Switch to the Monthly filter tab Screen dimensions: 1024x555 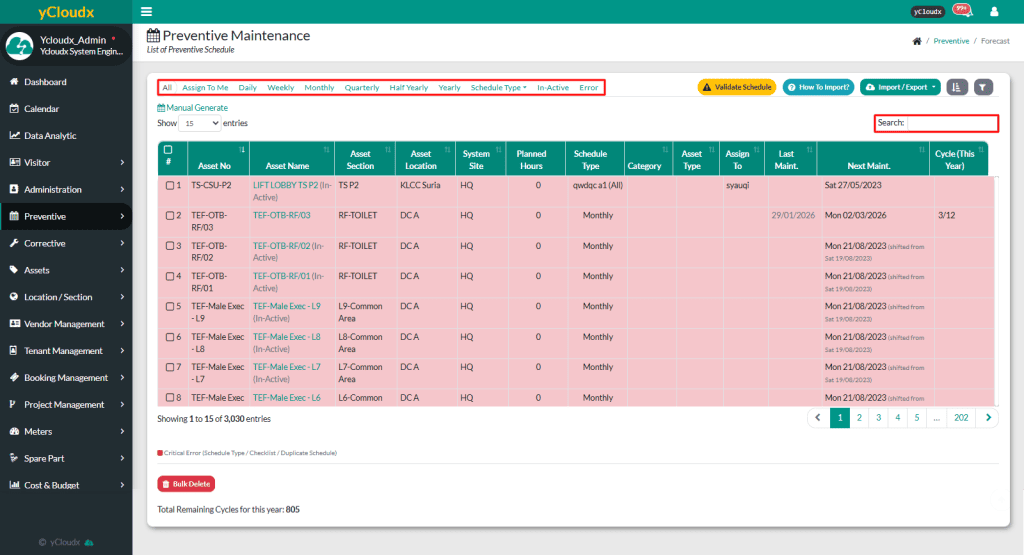319,88
